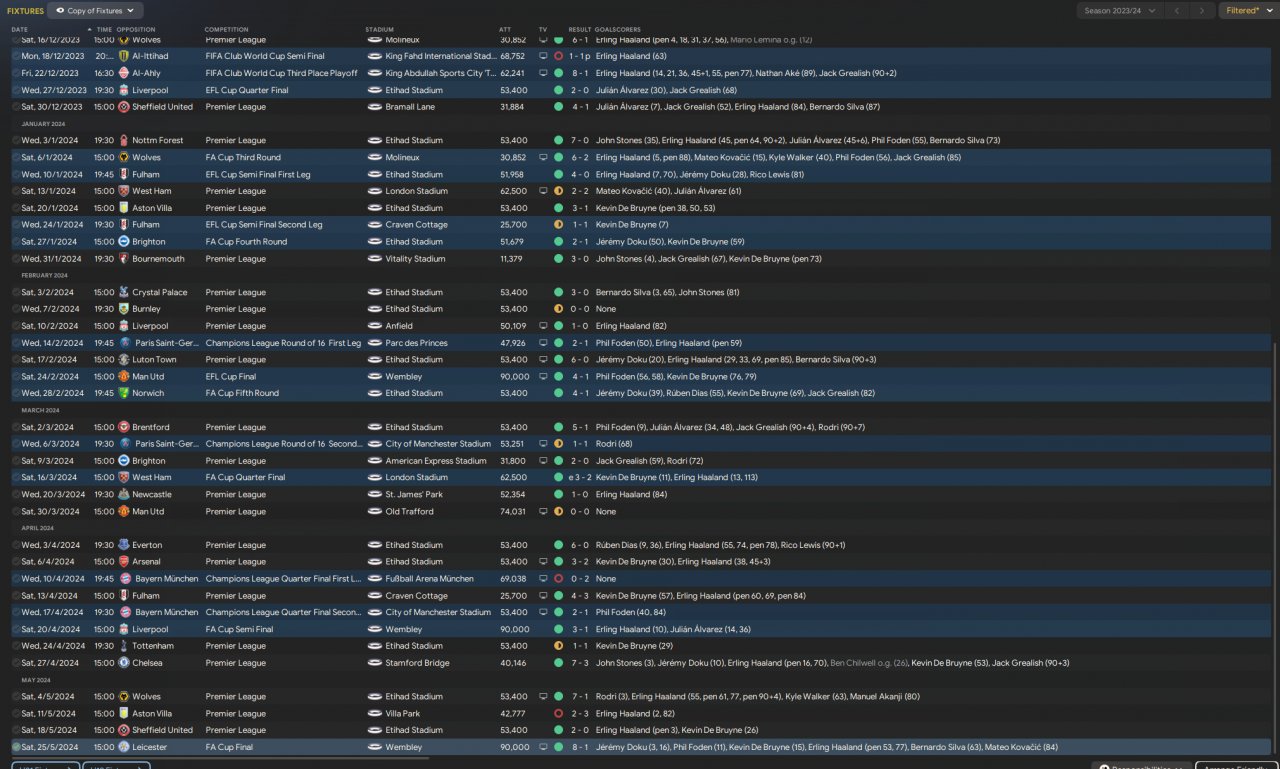Tick the selector circle for Sat, 27/4/2024

(x=16, y=663)
